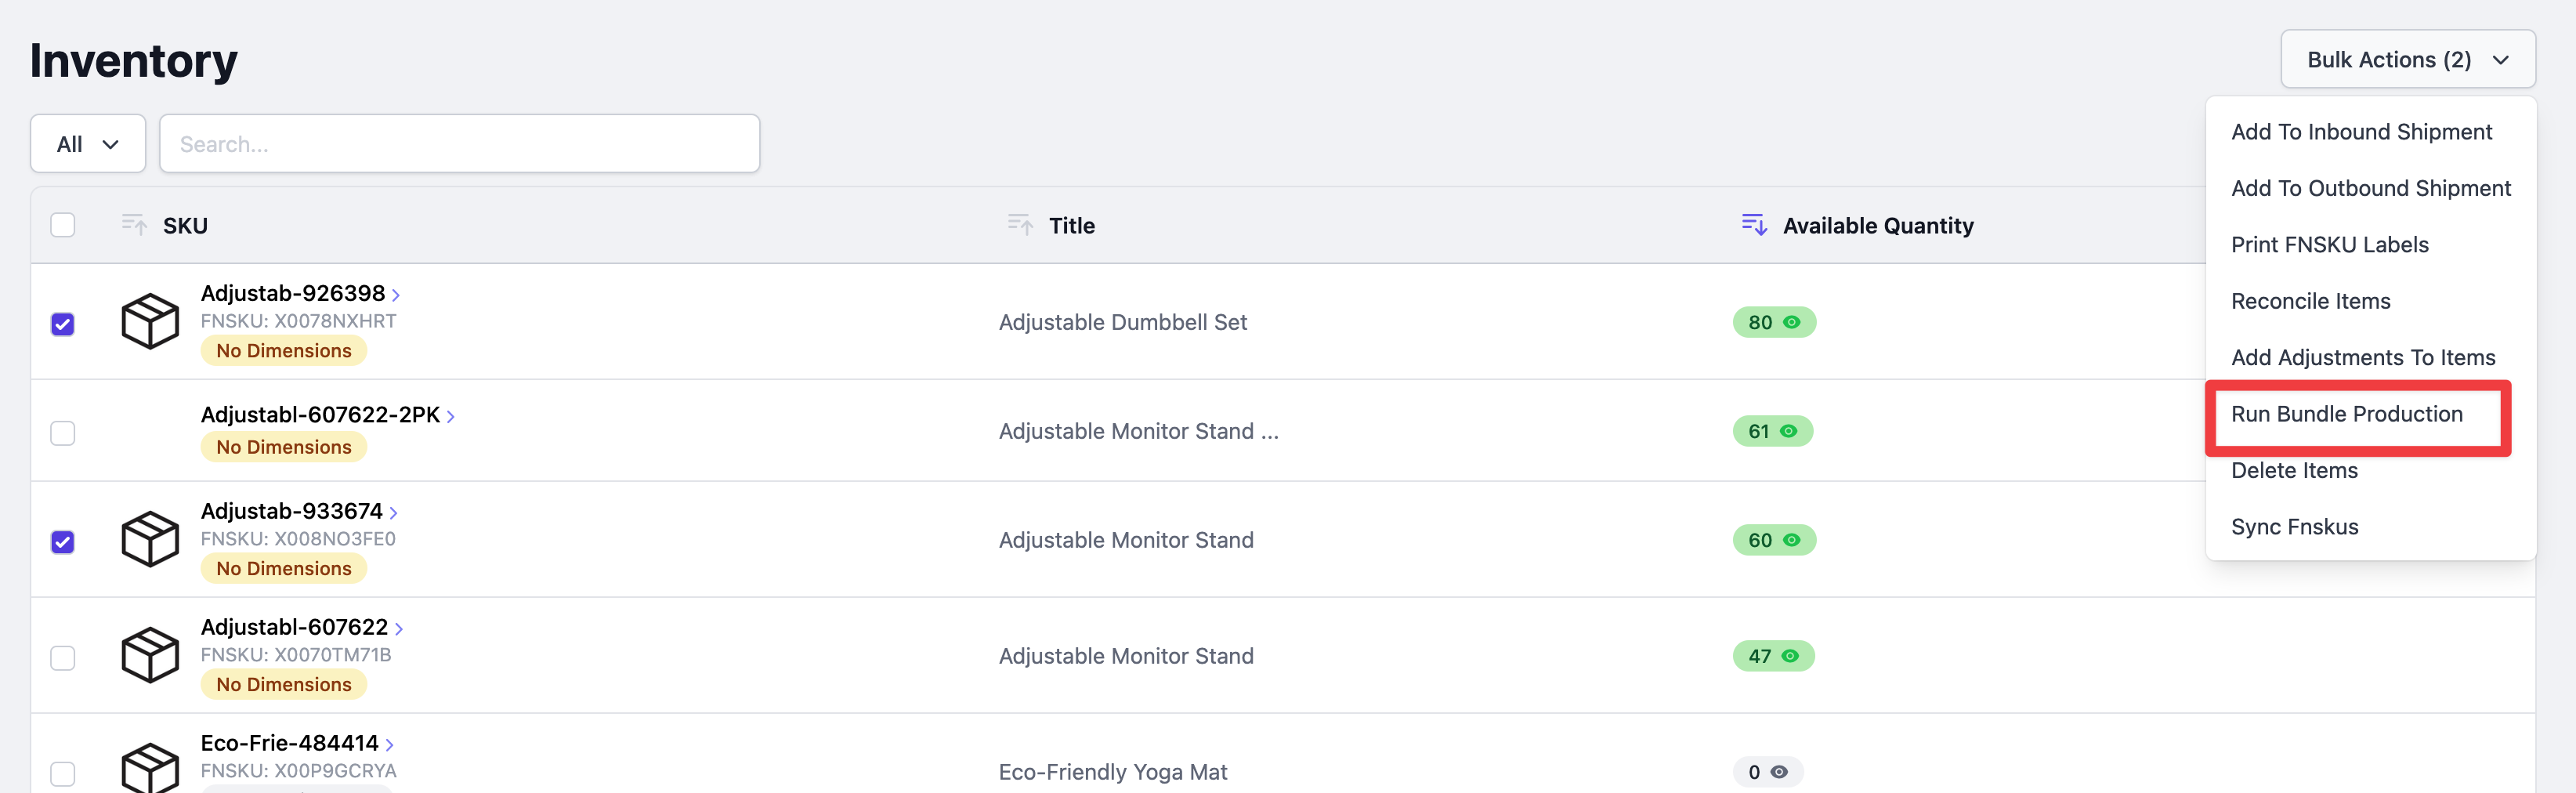
Task: Open the All filter dropdown
Action: [x=88, y=144]
